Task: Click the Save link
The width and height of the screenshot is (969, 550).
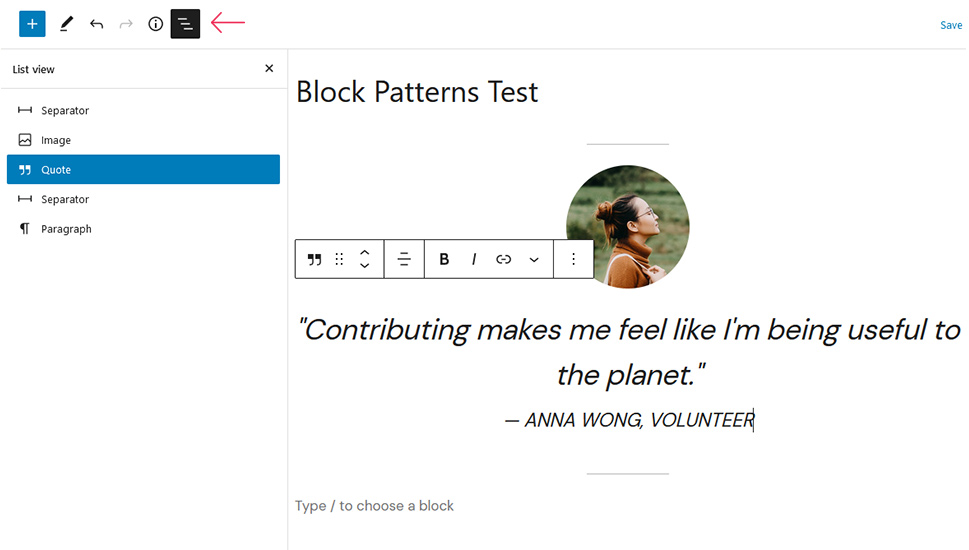Action: [951, 25]
